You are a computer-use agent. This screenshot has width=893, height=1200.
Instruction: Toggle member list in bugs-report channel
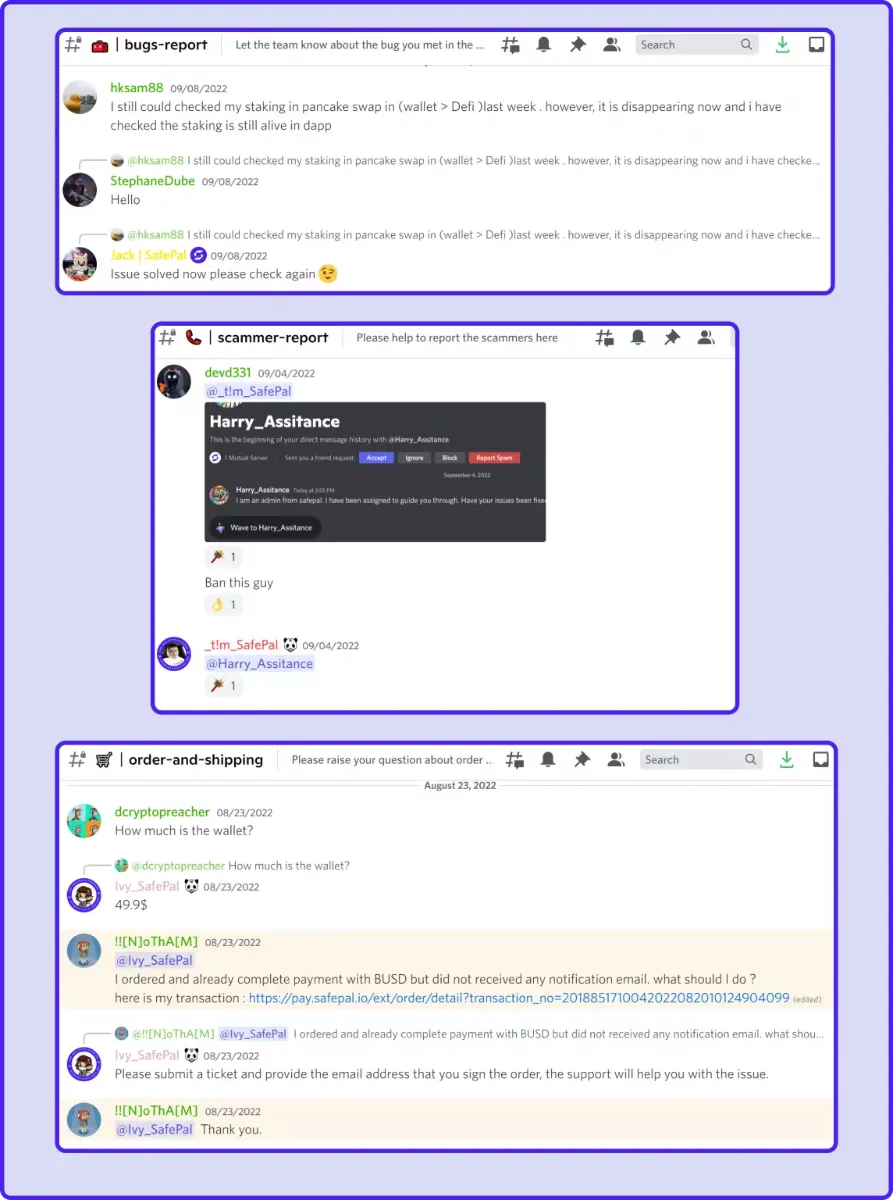(612, 45)
